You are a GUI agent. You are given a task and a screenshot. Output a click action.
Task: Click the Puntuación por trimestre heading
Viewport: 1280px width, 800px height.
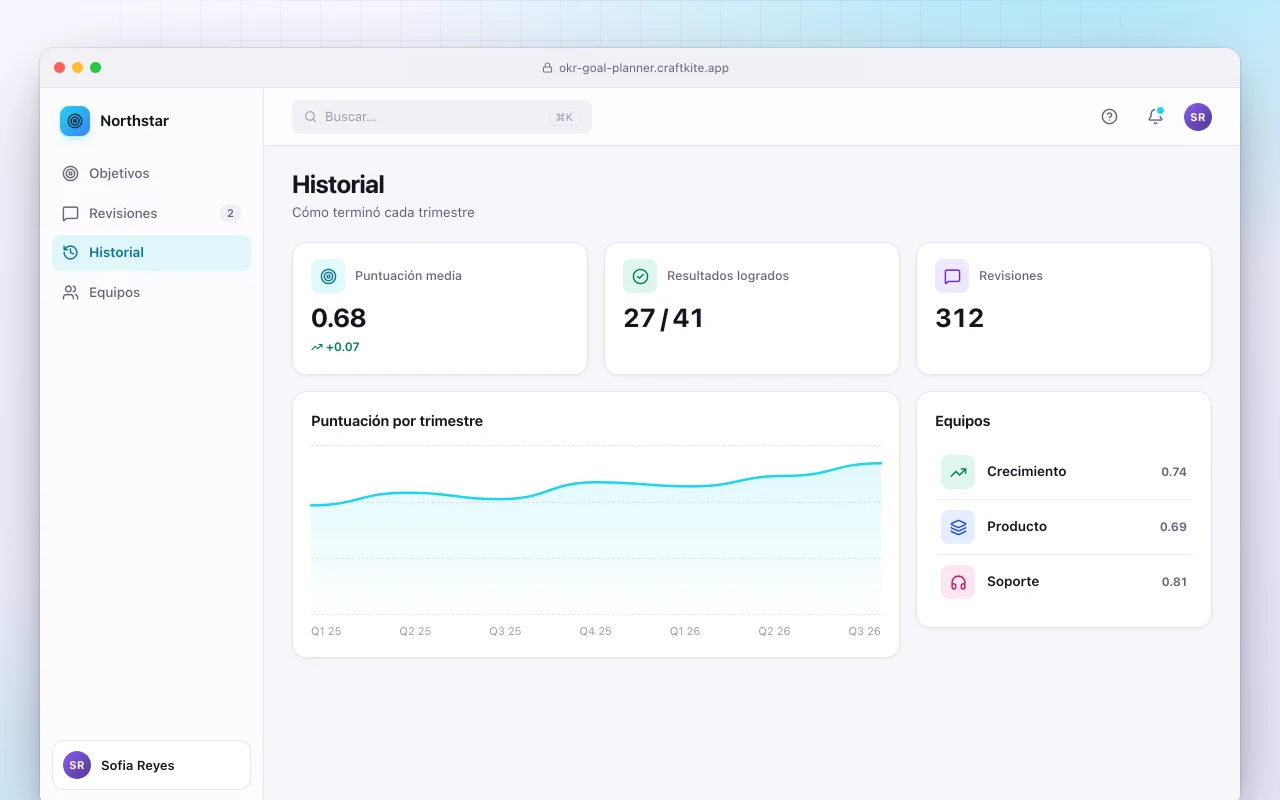397,421
